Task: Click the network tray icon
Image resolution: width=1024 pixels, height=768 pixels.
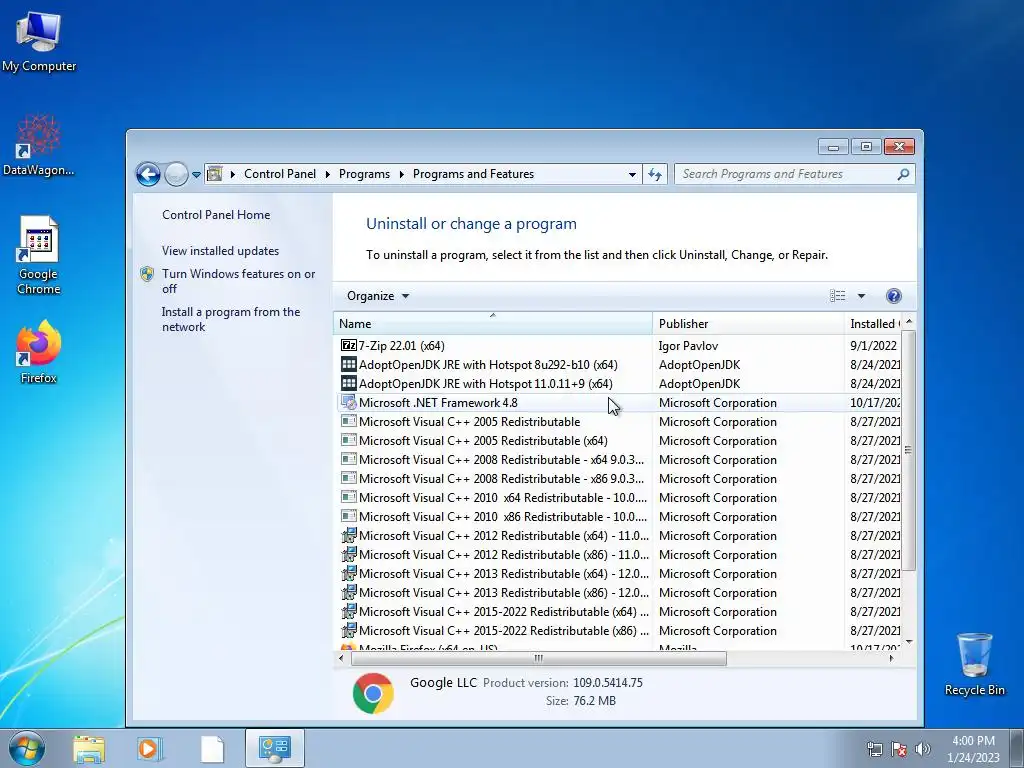Action: coord(874,750)
